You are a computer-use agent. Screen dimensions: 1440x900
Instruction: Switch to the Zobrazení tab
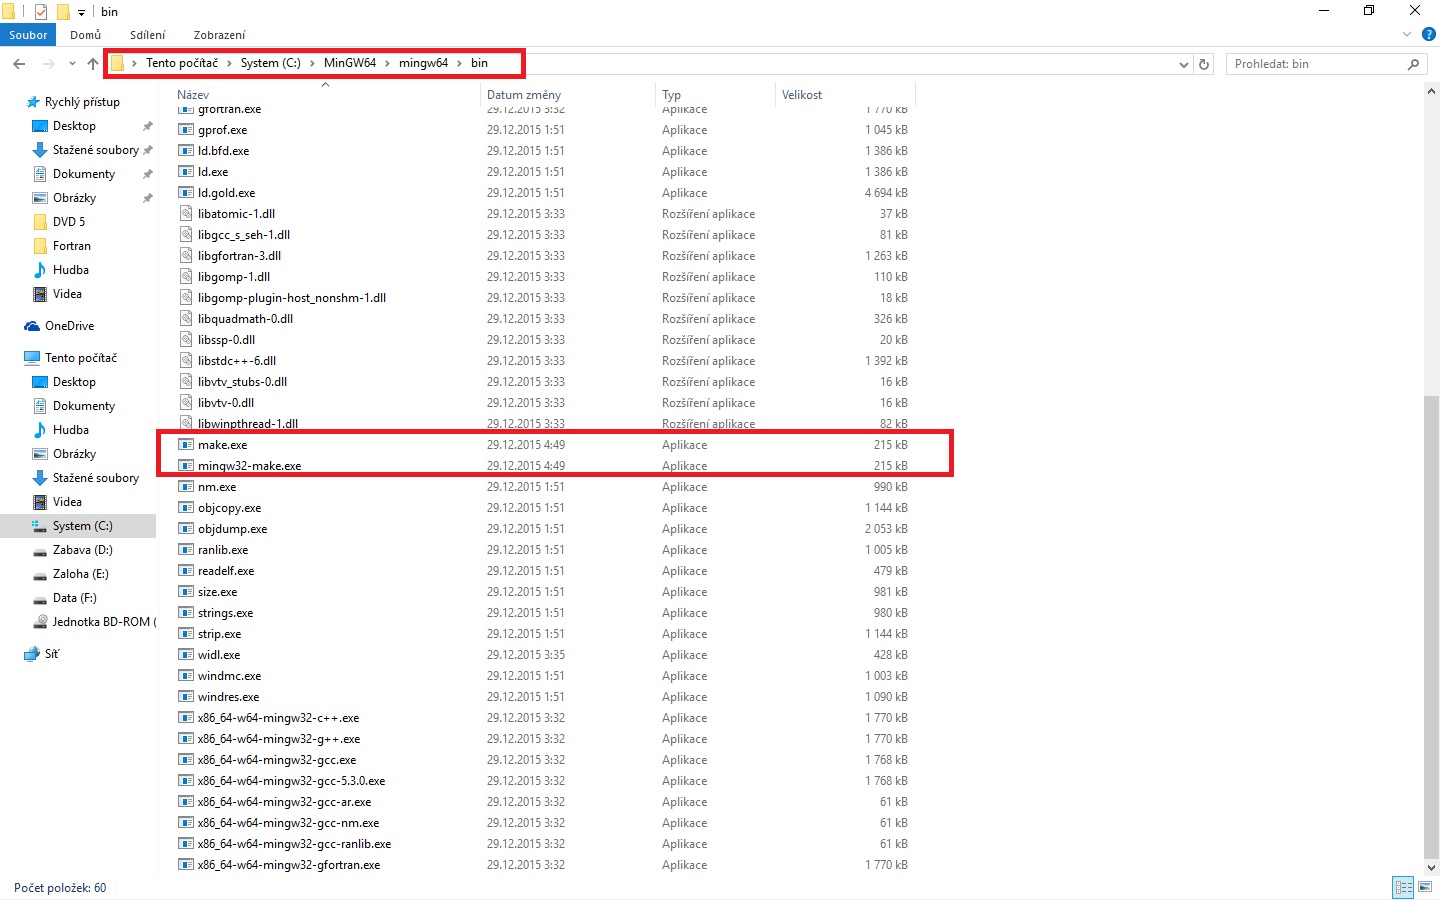click(x=219, y=35)
